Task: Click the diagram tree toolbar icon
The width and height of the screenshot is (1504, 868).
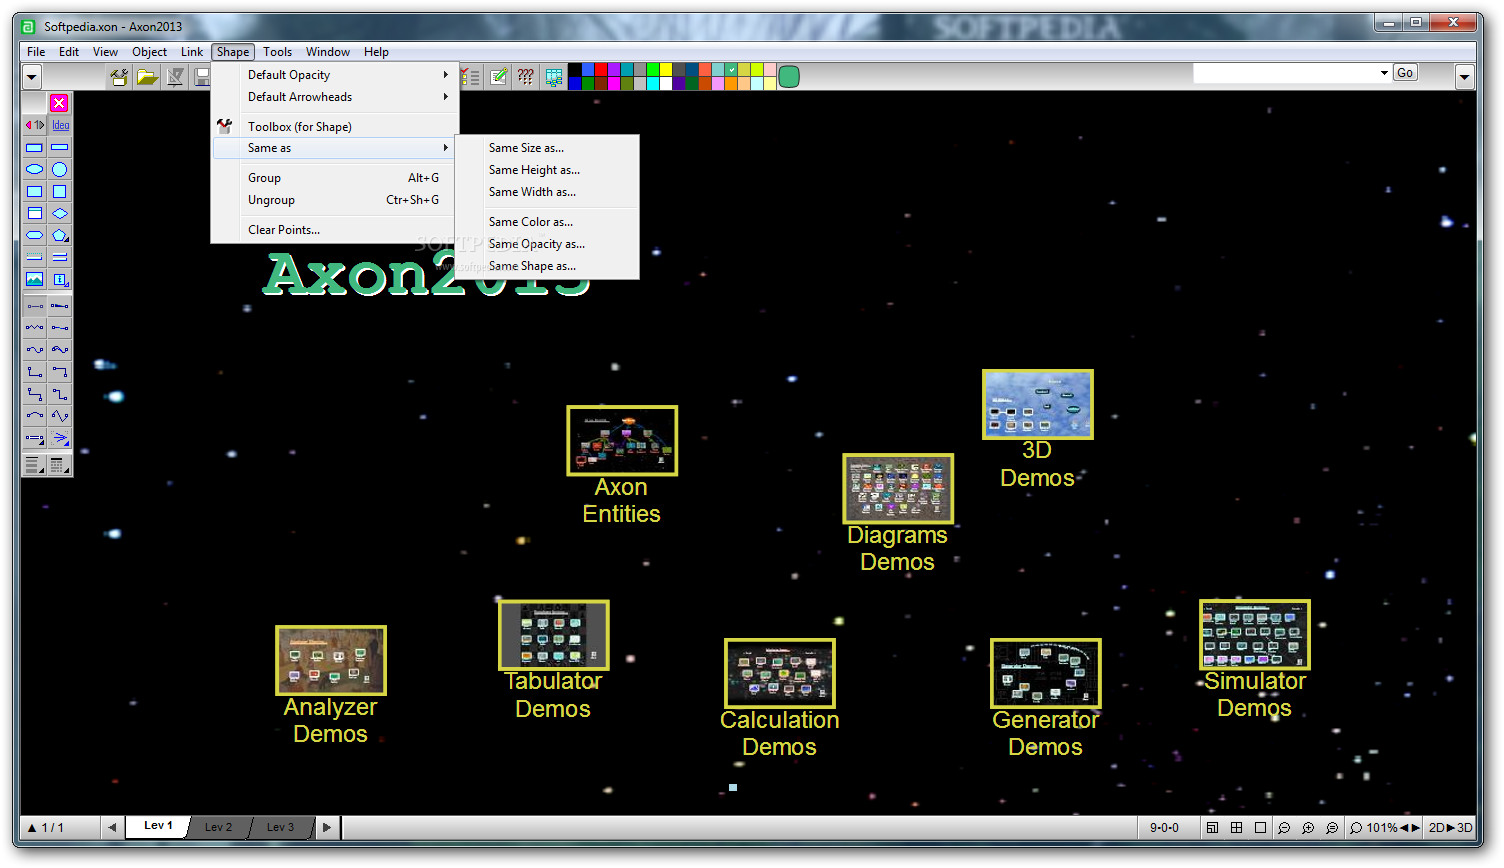Action: click(x=553, y=76)
